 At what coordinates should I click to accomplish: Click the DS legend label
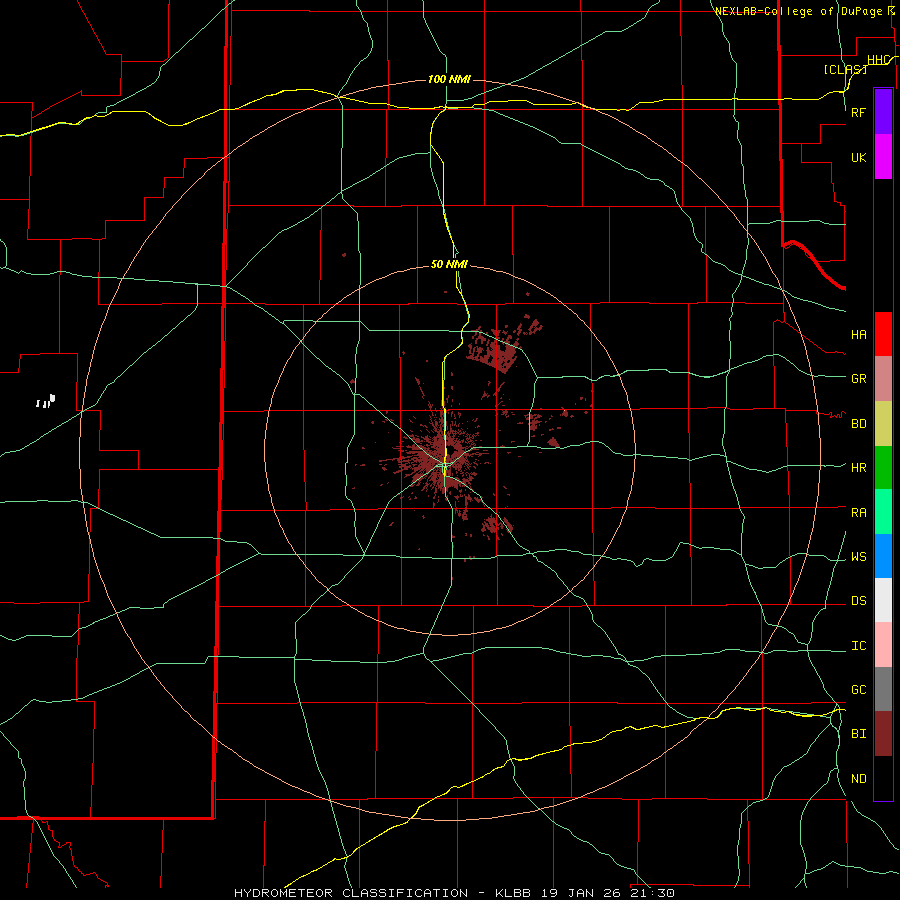pyautogui.click(x=858, y=601)
